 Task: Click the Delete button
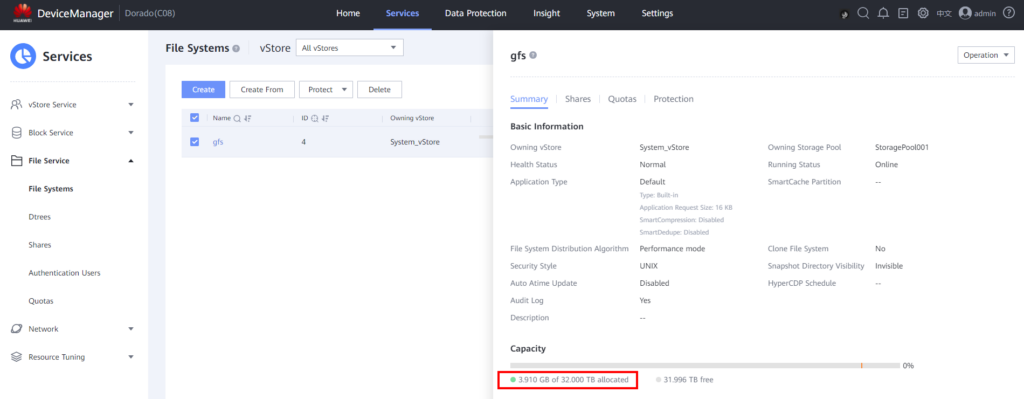click(x=379, y=89)
